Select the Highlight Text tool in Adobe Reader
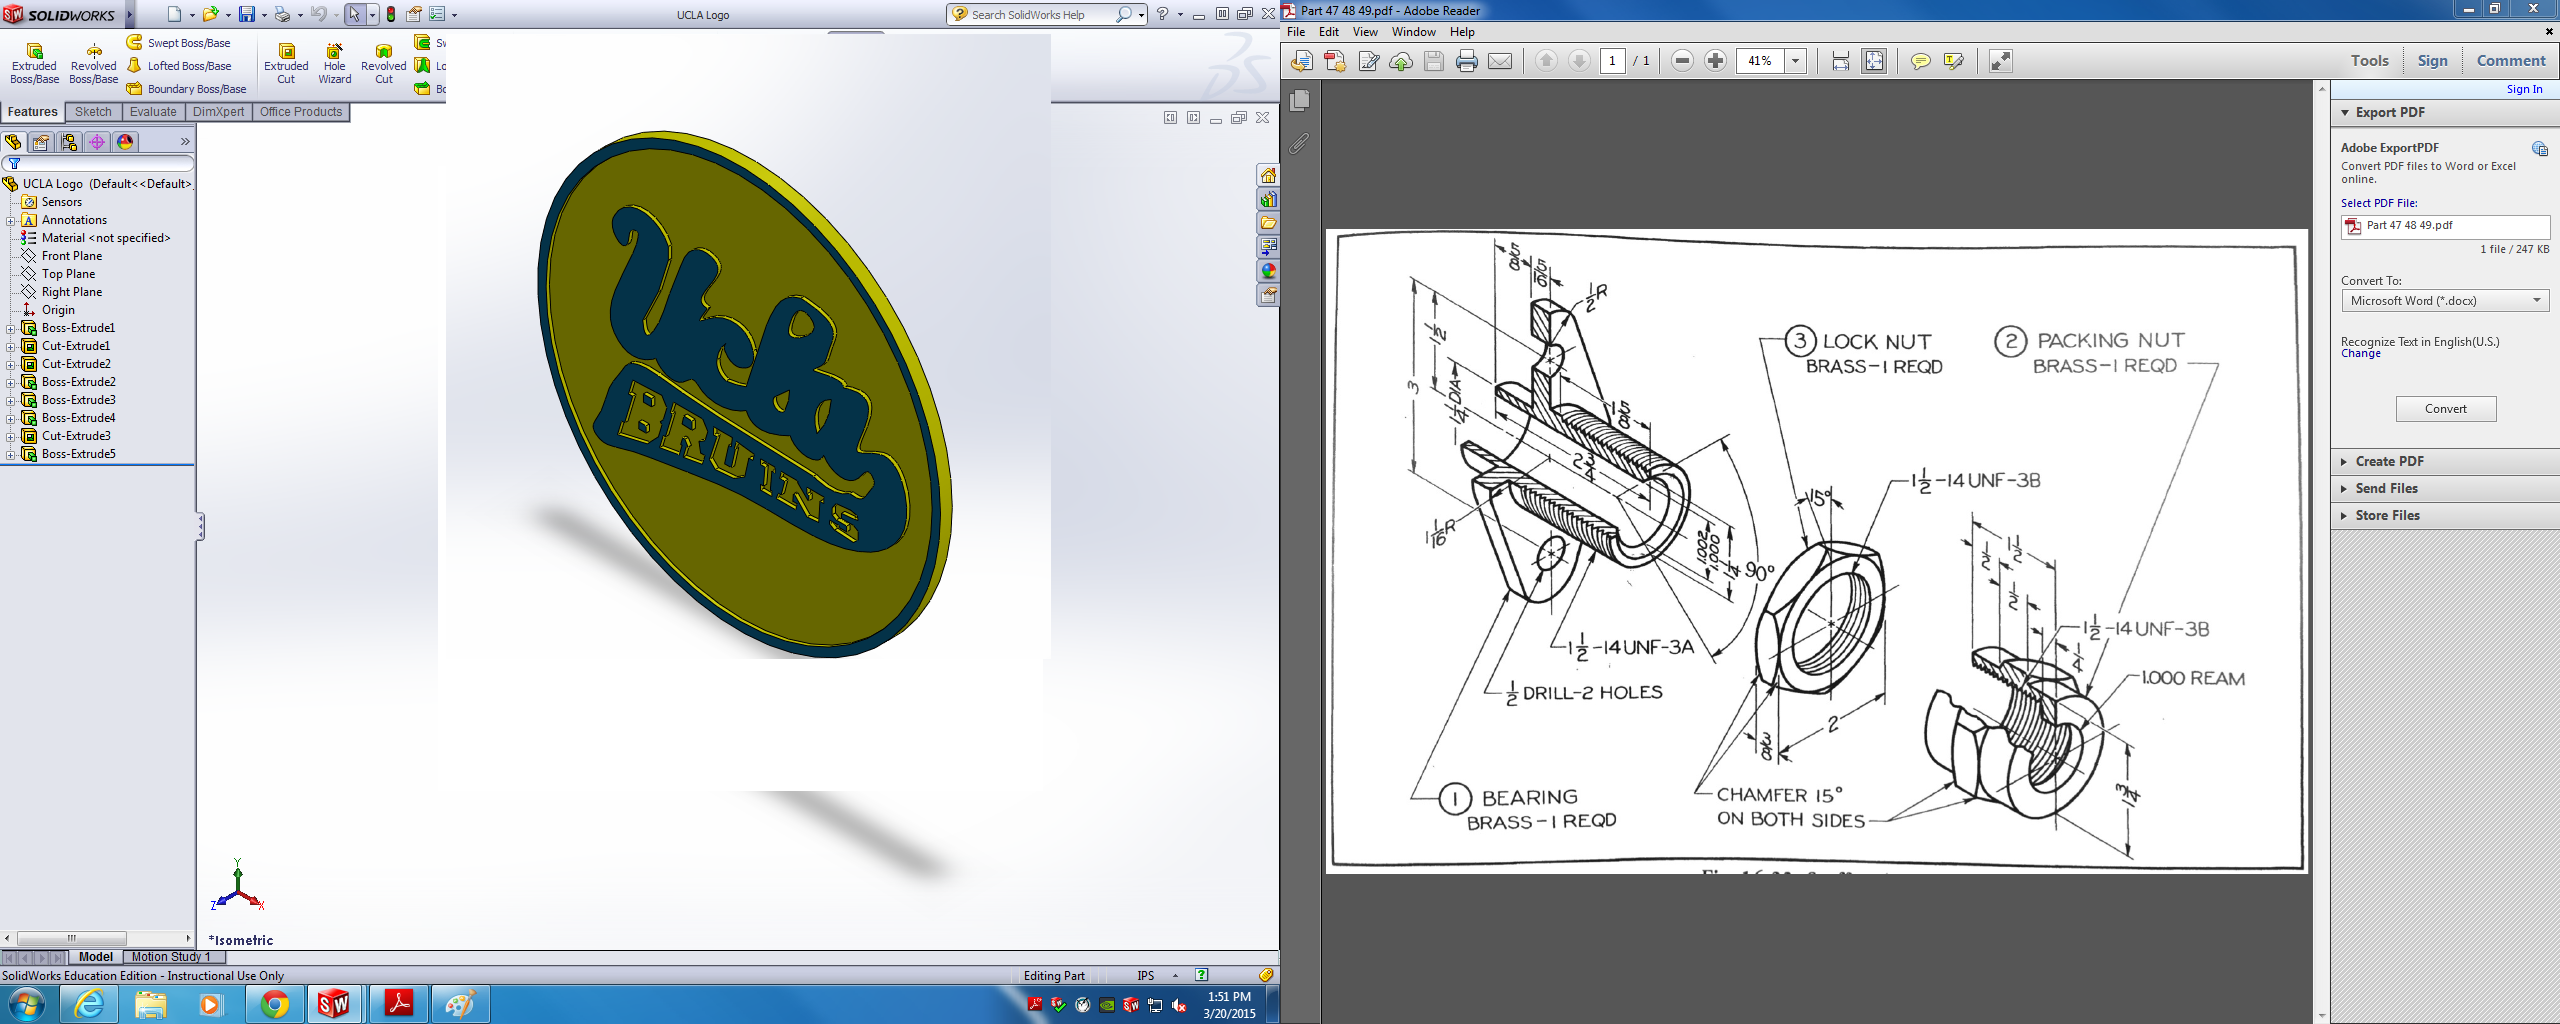The image size is (2560, 1024). (1953, 61)
